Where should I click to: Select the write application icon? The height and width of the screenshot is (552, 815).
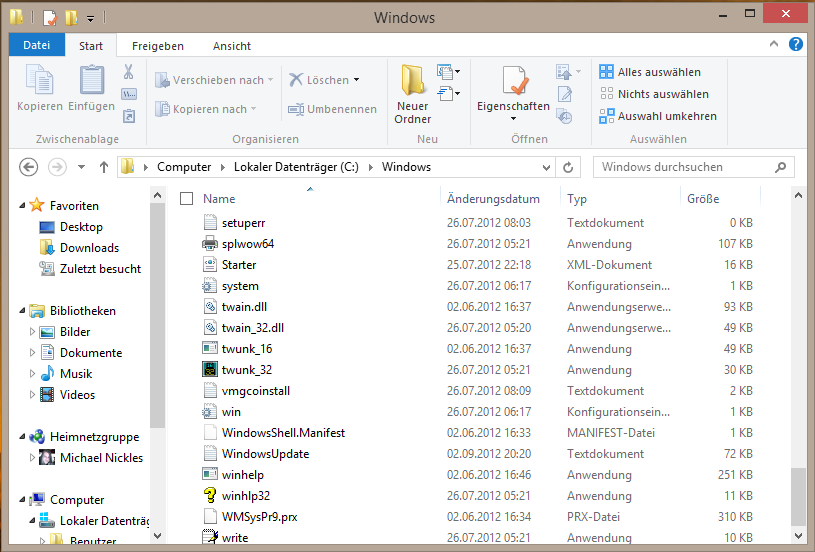pos(209,537)
